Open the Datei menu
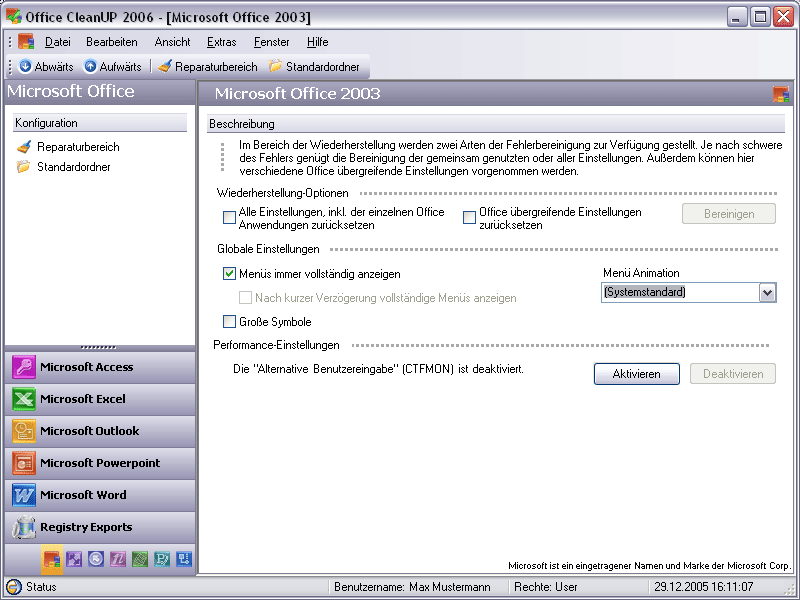 pos(58,42)
